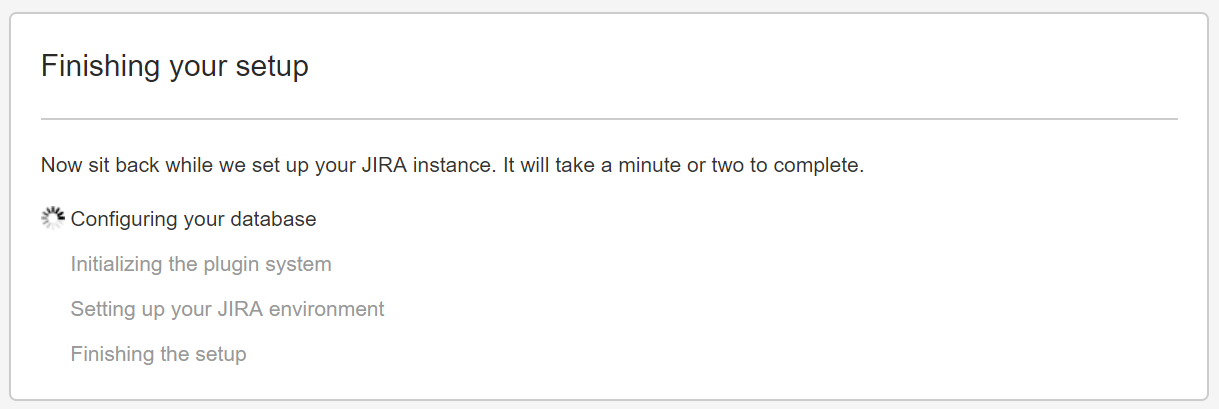Image resolution: width=1219 pixels, height=409 pixels.
Task: Click the word 'system' in the second step
Action: click(300, 264)
